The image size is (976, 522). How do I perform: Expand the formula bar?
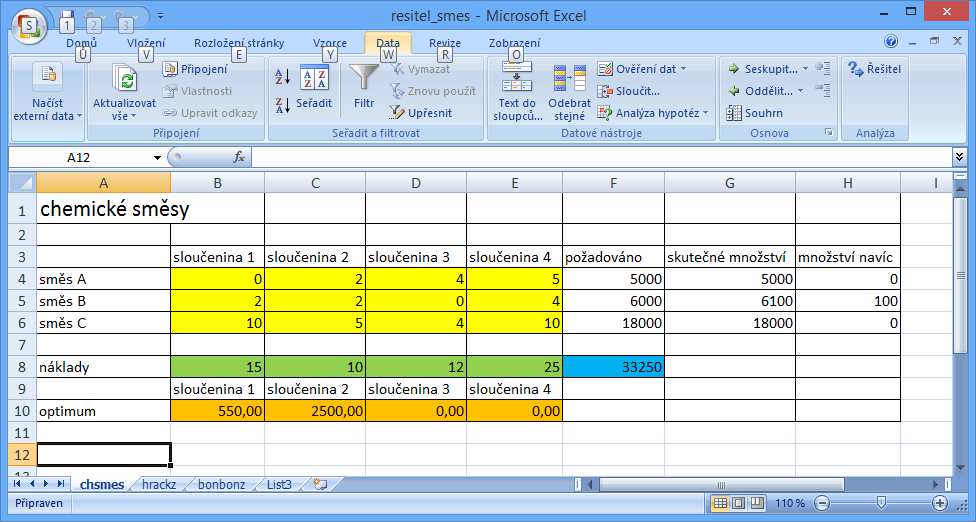tap(959, 157)
